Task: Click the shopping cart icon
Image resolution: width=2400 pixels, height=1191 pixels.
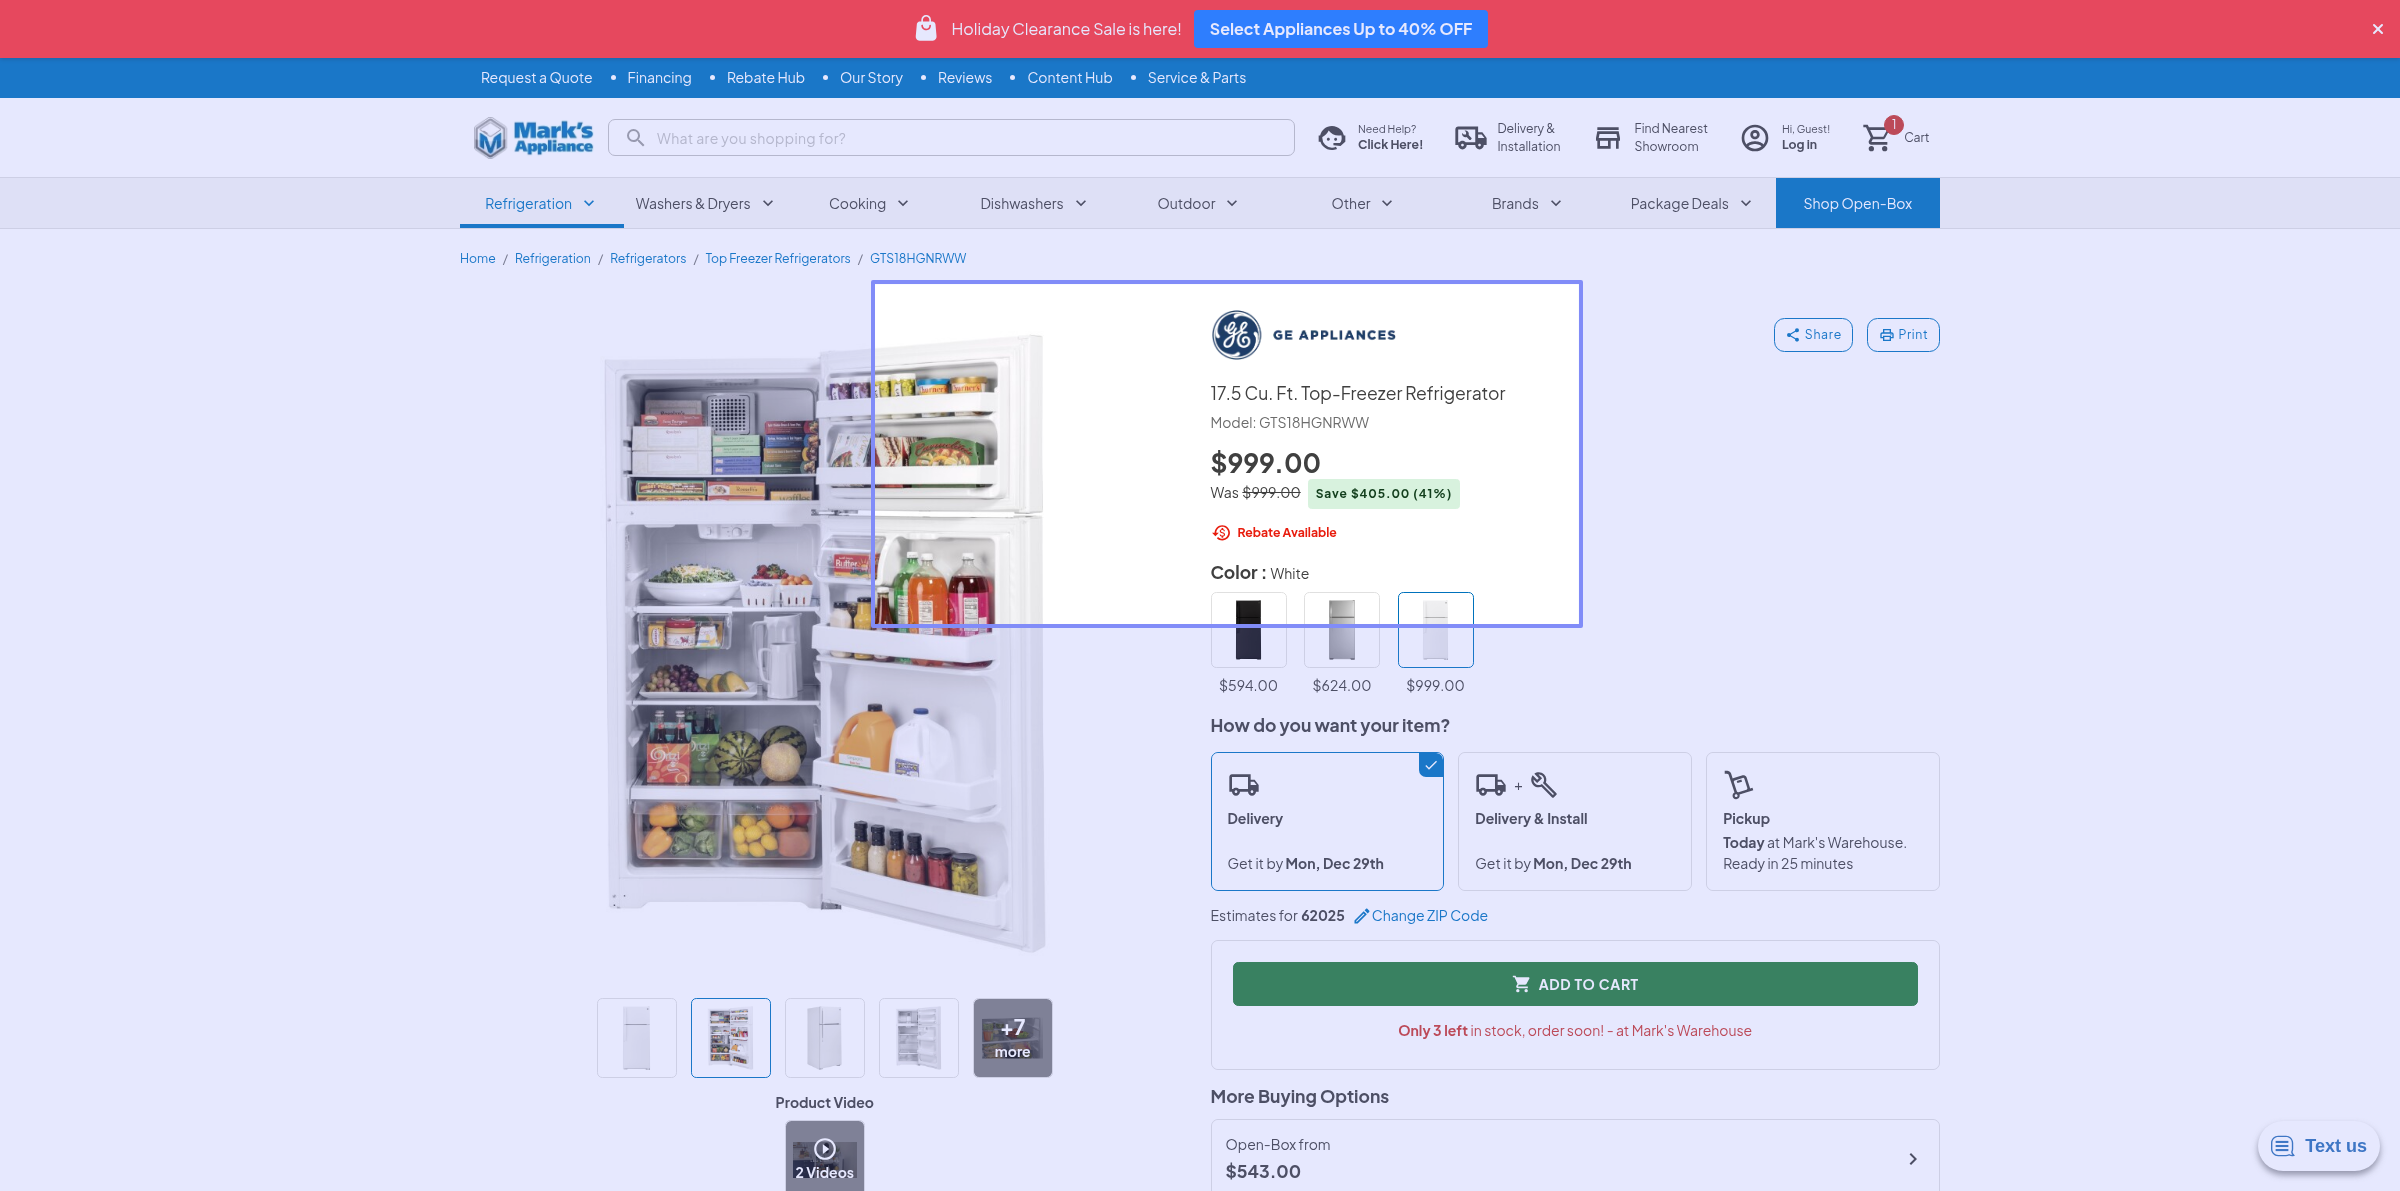Action: (x=1878, y=138)
